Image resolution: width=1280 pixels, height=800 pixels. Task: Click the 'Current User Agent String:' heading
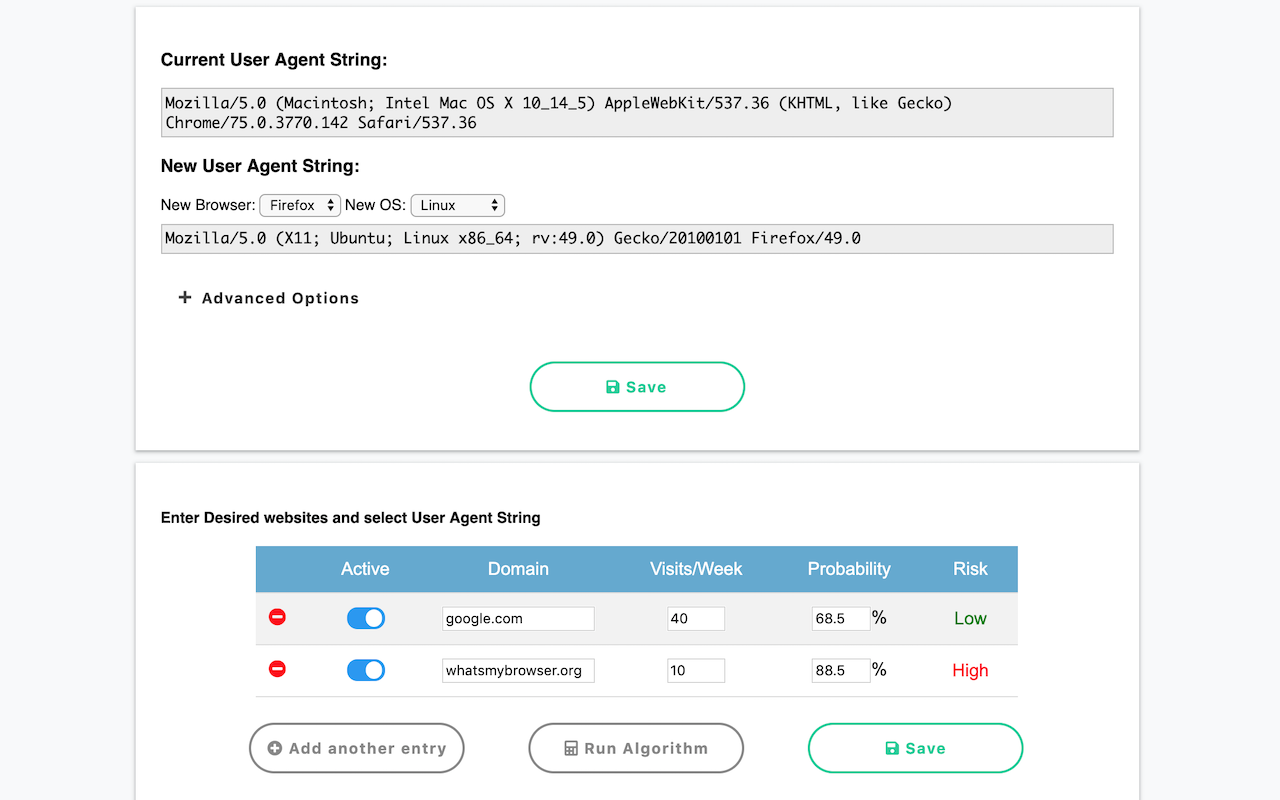coord(274,60)
